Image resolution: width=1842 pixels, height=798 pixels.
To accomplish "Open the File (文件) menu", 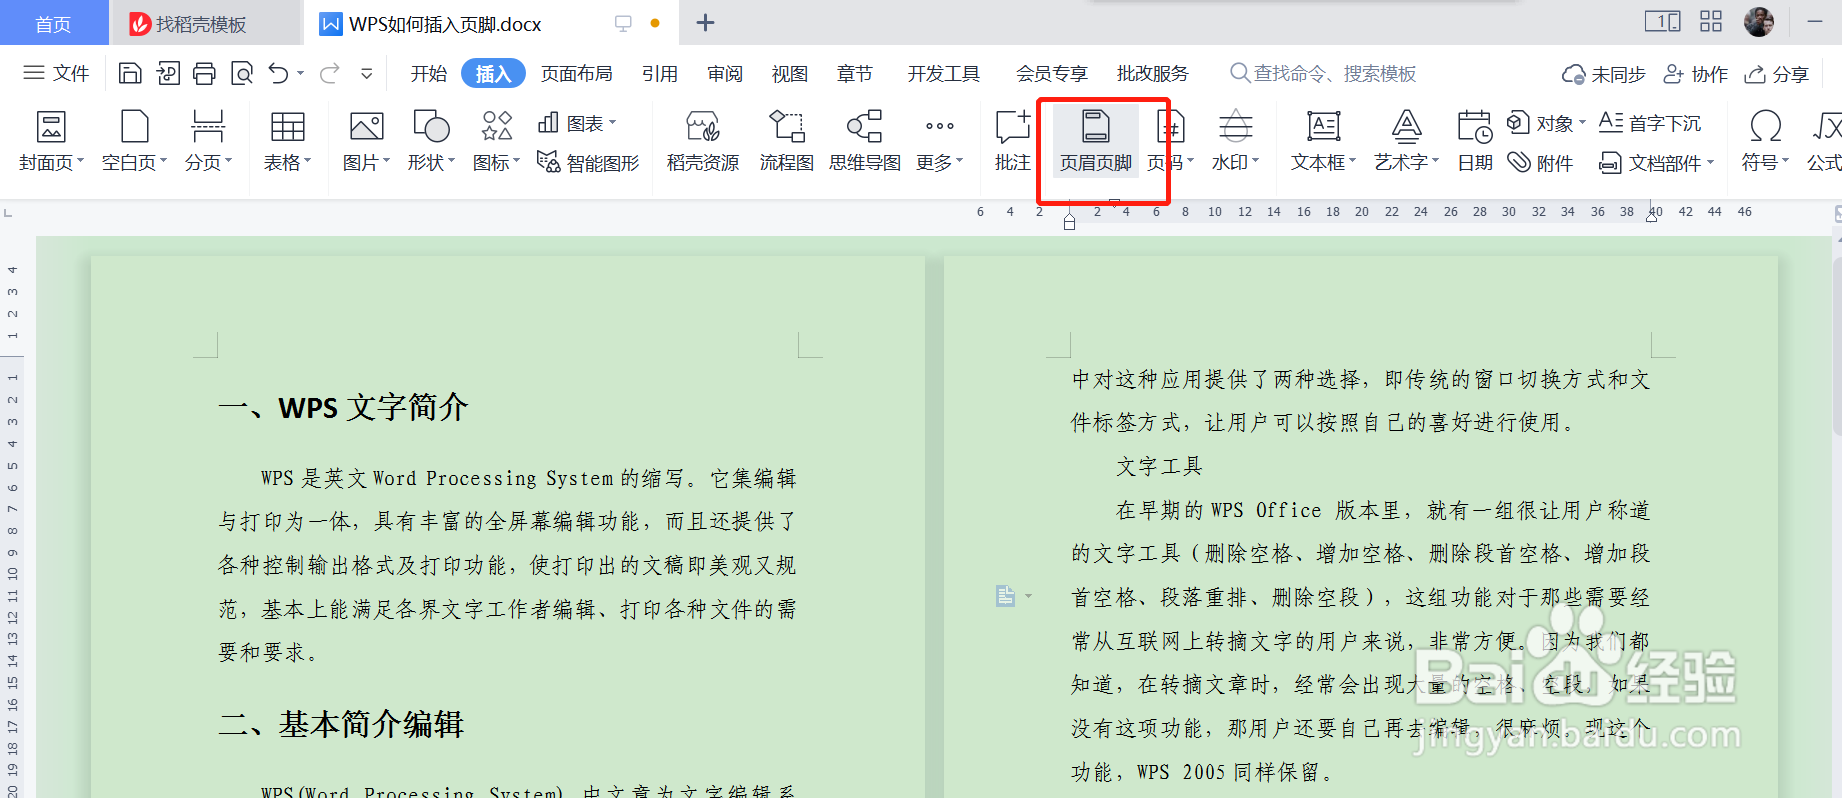I will (56, 73).
